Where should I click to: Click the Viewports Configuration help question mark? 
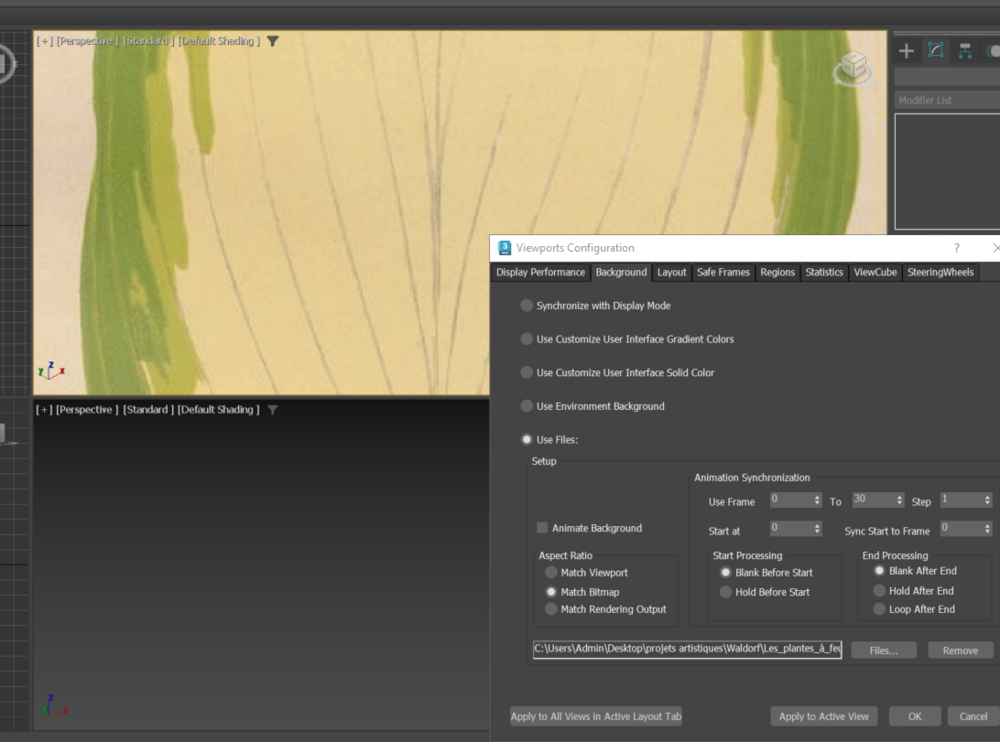click(x=956, y=248)
